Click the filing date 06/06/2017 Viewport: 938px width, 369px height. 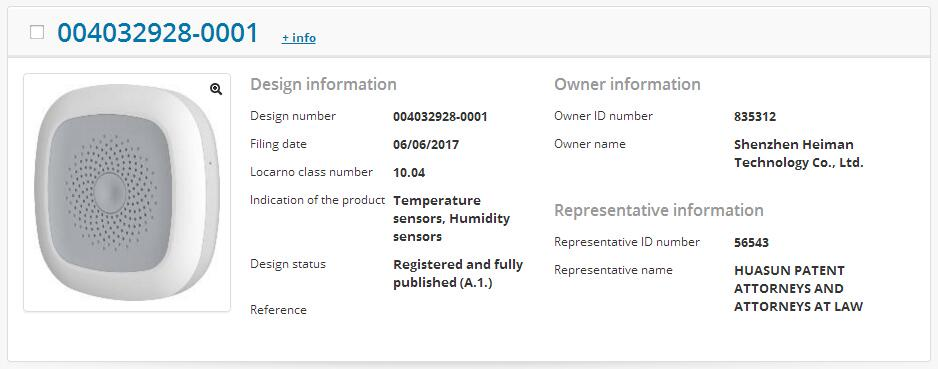tap(426, 145)
